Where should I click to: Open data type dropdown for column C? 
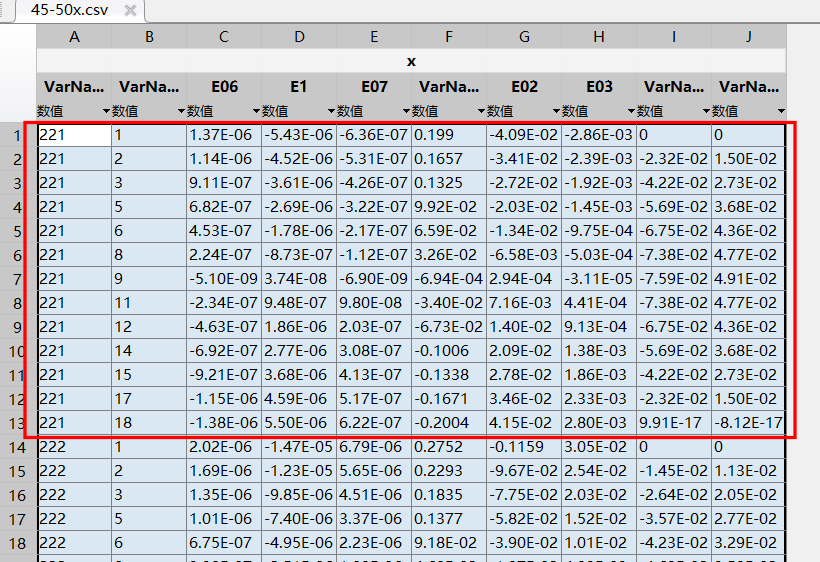pyautogui.click(x=256, y=111)
